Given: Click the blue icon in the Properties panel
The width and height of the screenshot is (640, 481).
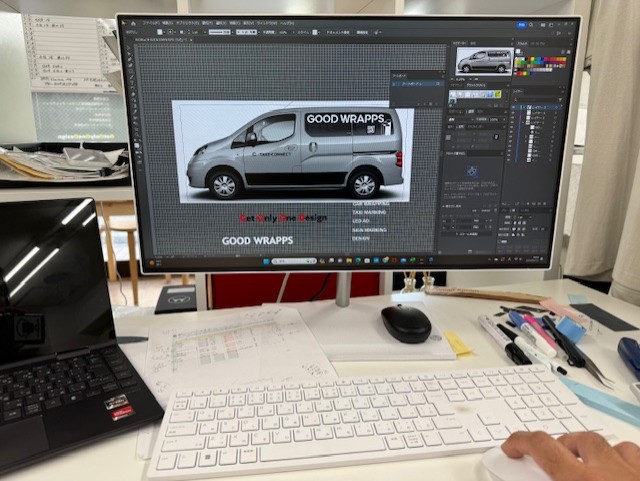Looking at the screenshot, I should coord(472,172).
